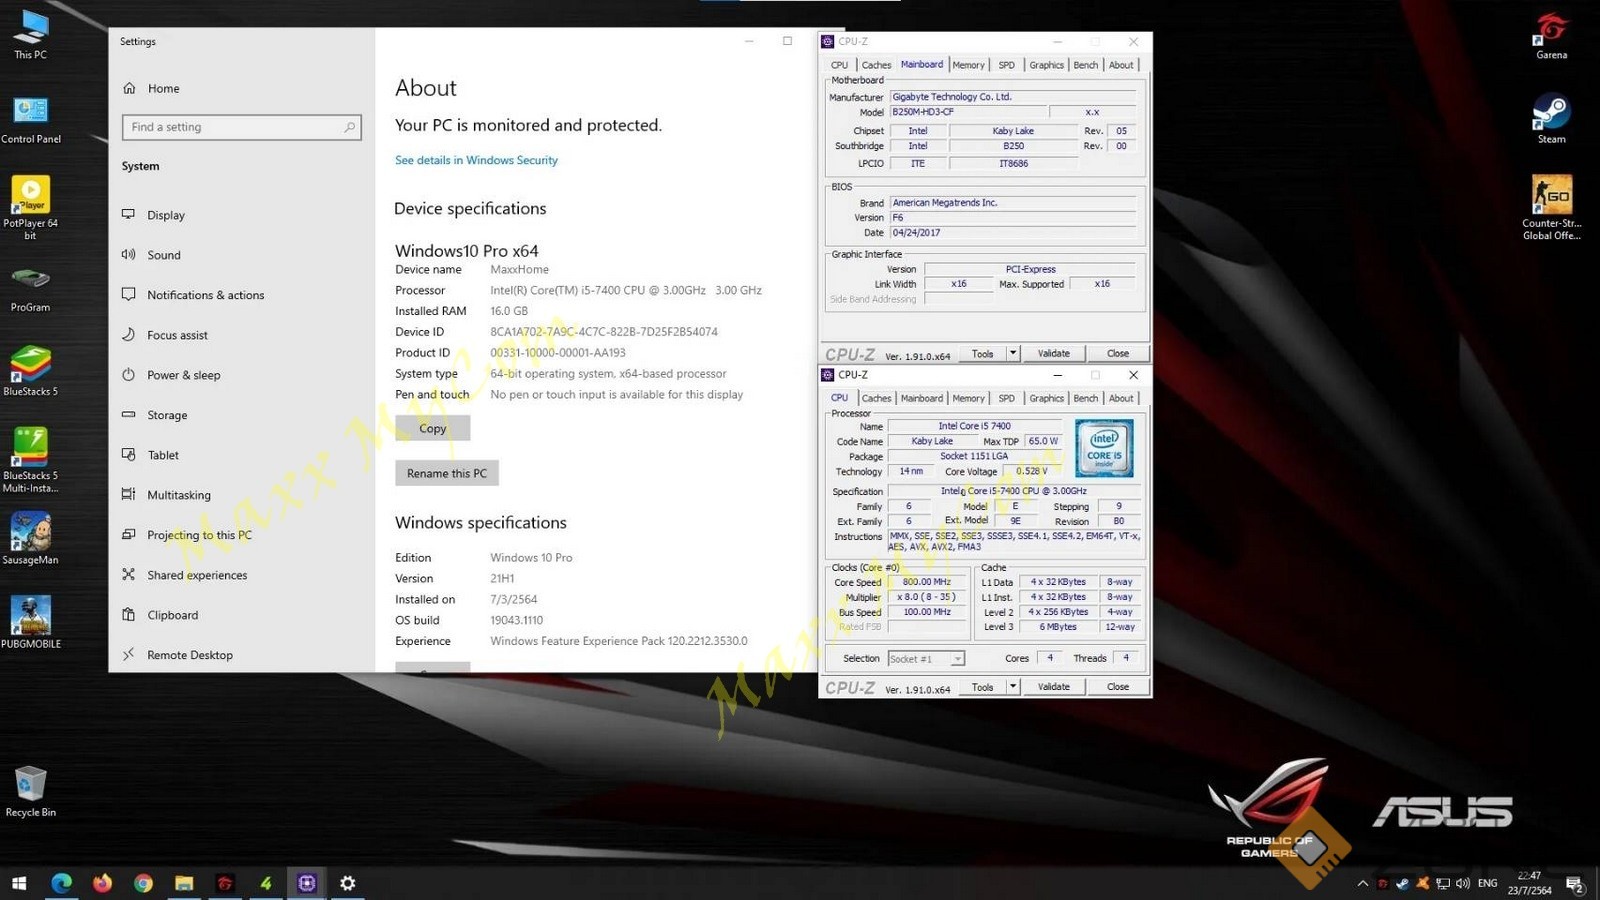Image resolution: width=1600 pixels, height=900 pixels.
Task: Open the Tools dropdown arrow in lower CPU-Z
Action: pyautogui.click(x=1012, y=687)
